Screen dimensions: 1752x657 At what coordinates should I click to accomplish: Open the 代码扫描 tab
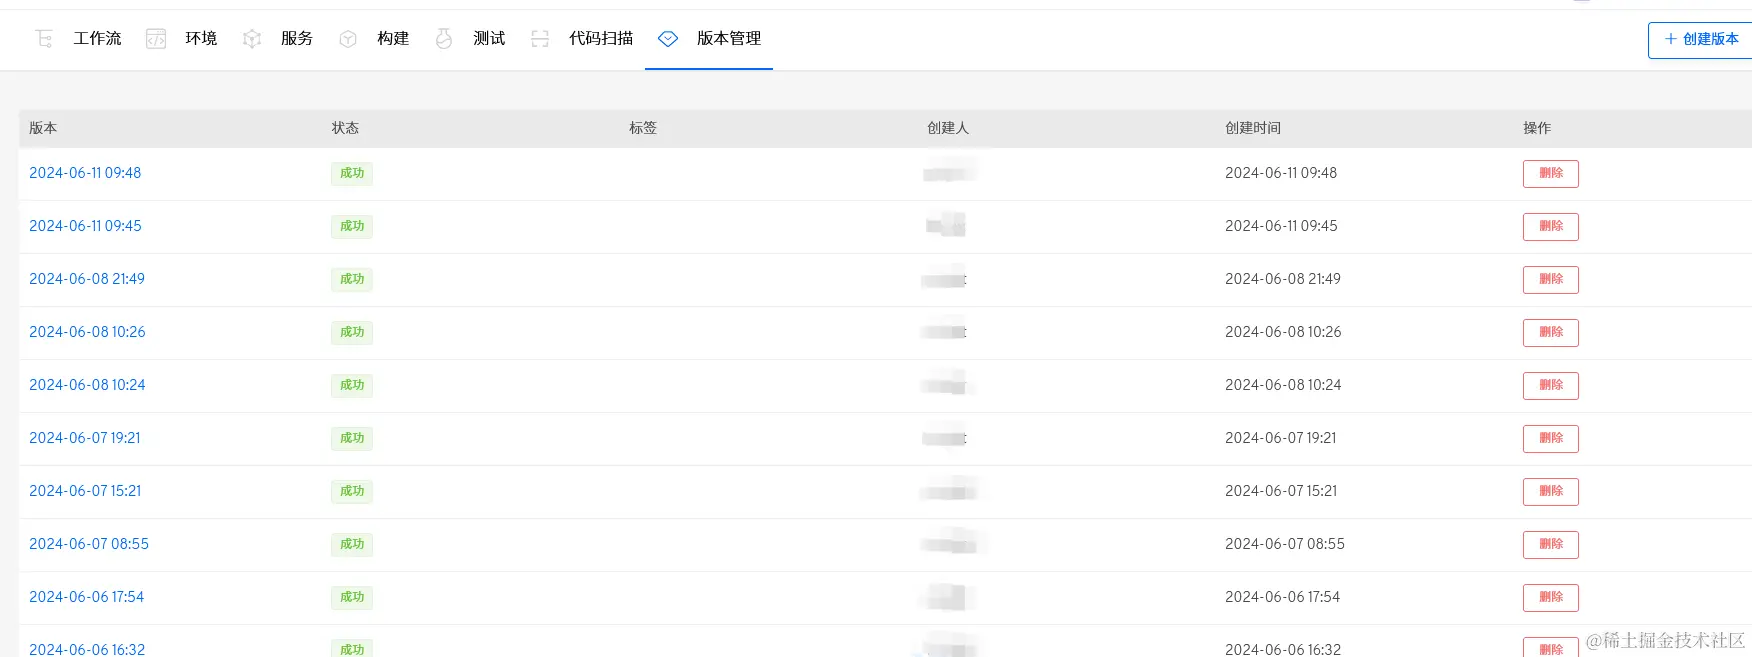[x=601, y=39]
